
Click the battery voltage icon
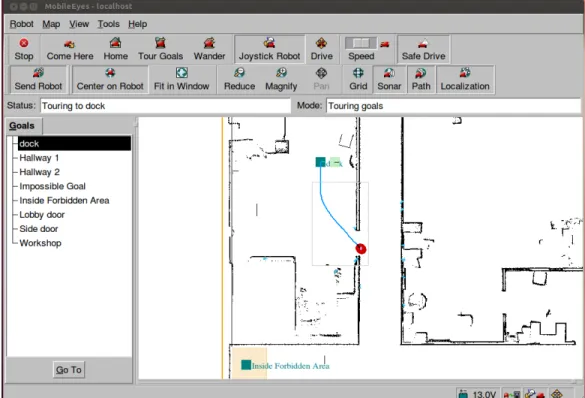(x=463, y=394)
